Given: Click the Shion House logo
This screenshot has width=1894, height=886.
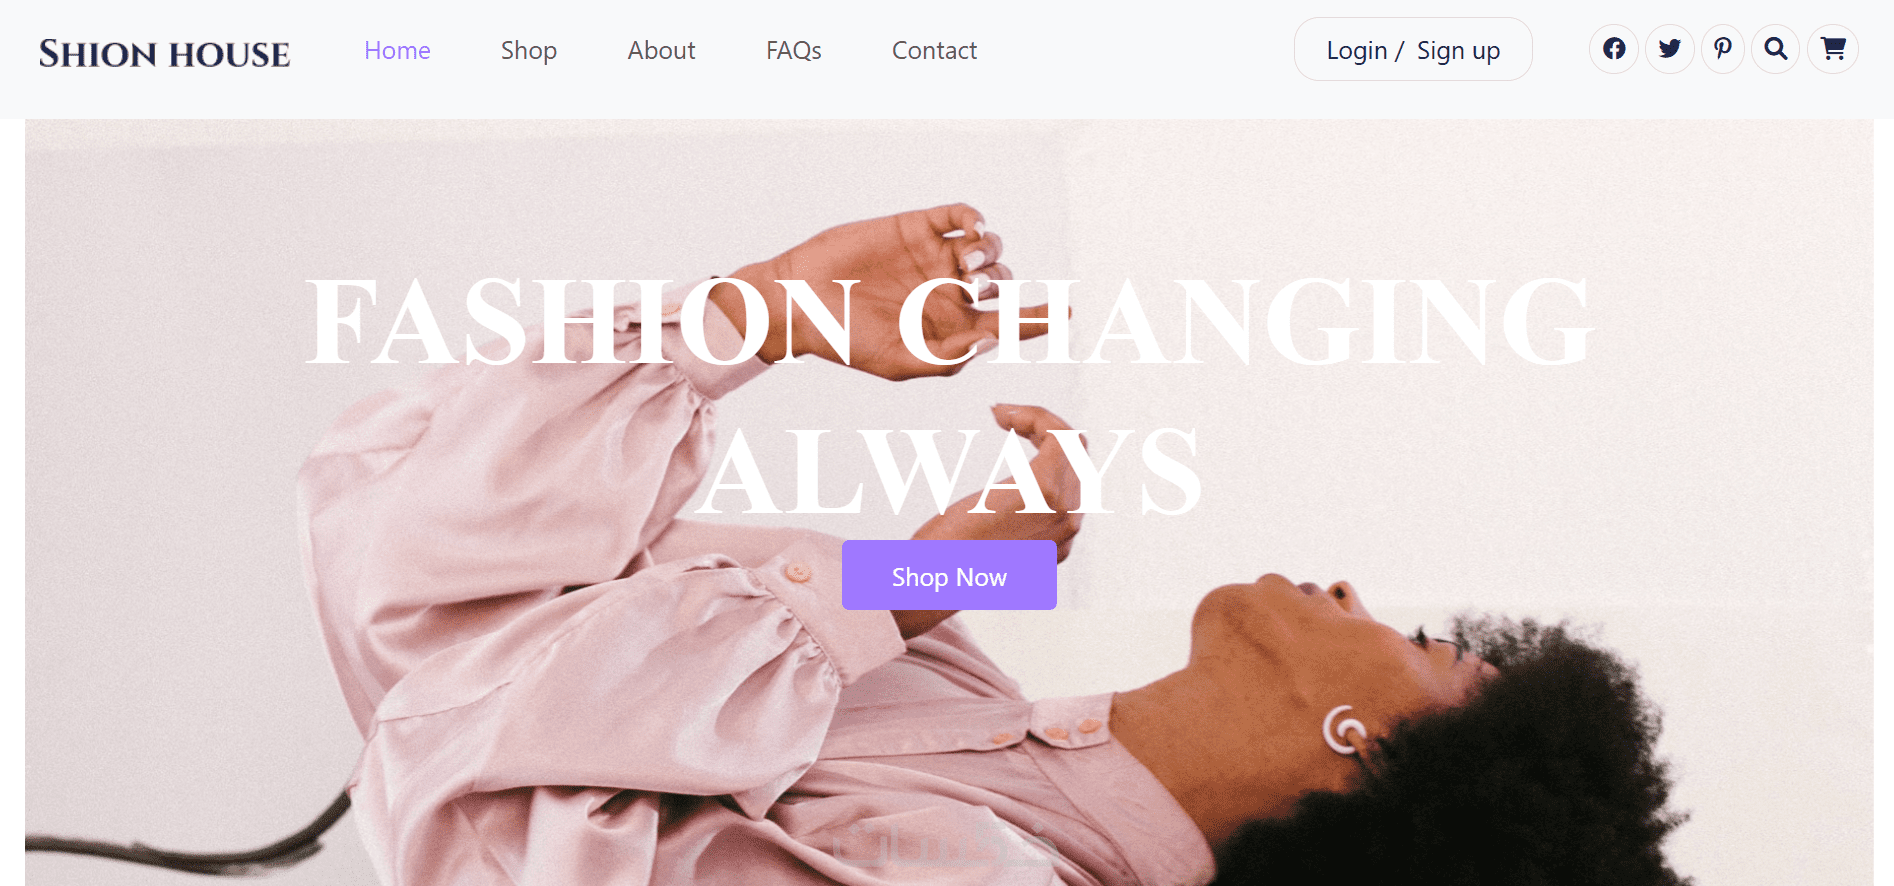Looking at the screenshot, I should 165,54.
